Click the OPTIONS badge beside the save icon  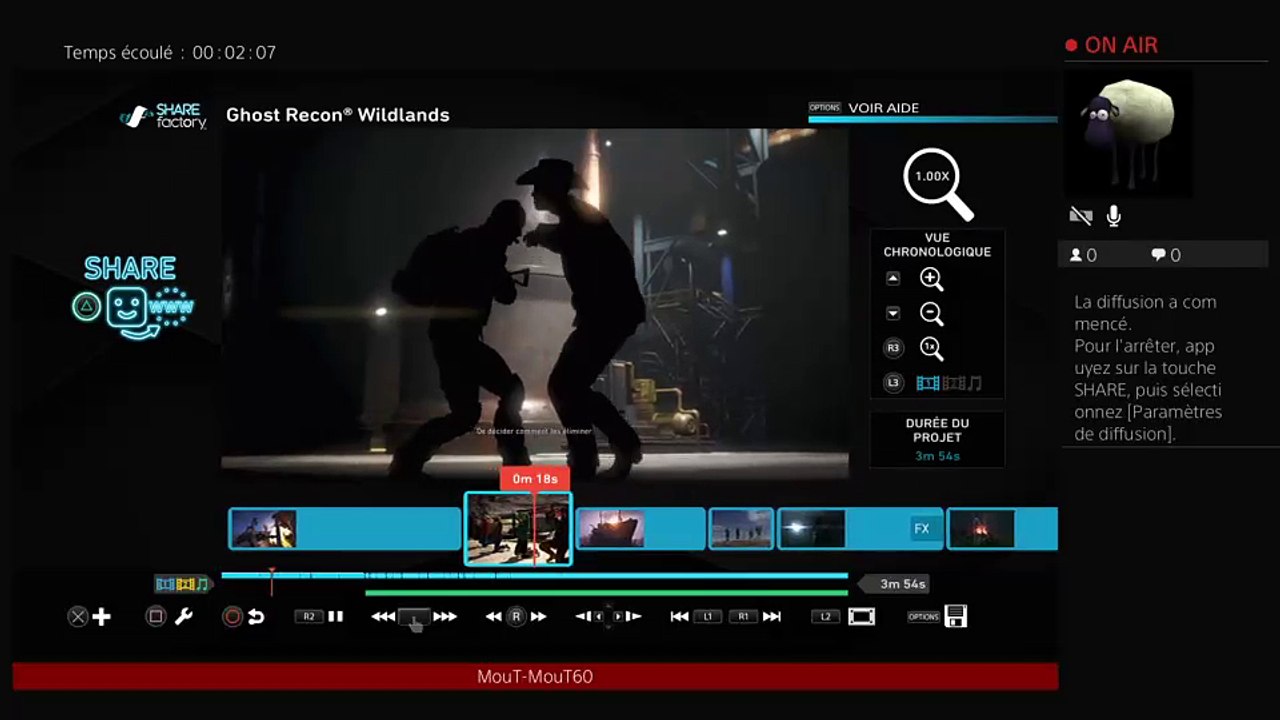click(x=923, y=617)
